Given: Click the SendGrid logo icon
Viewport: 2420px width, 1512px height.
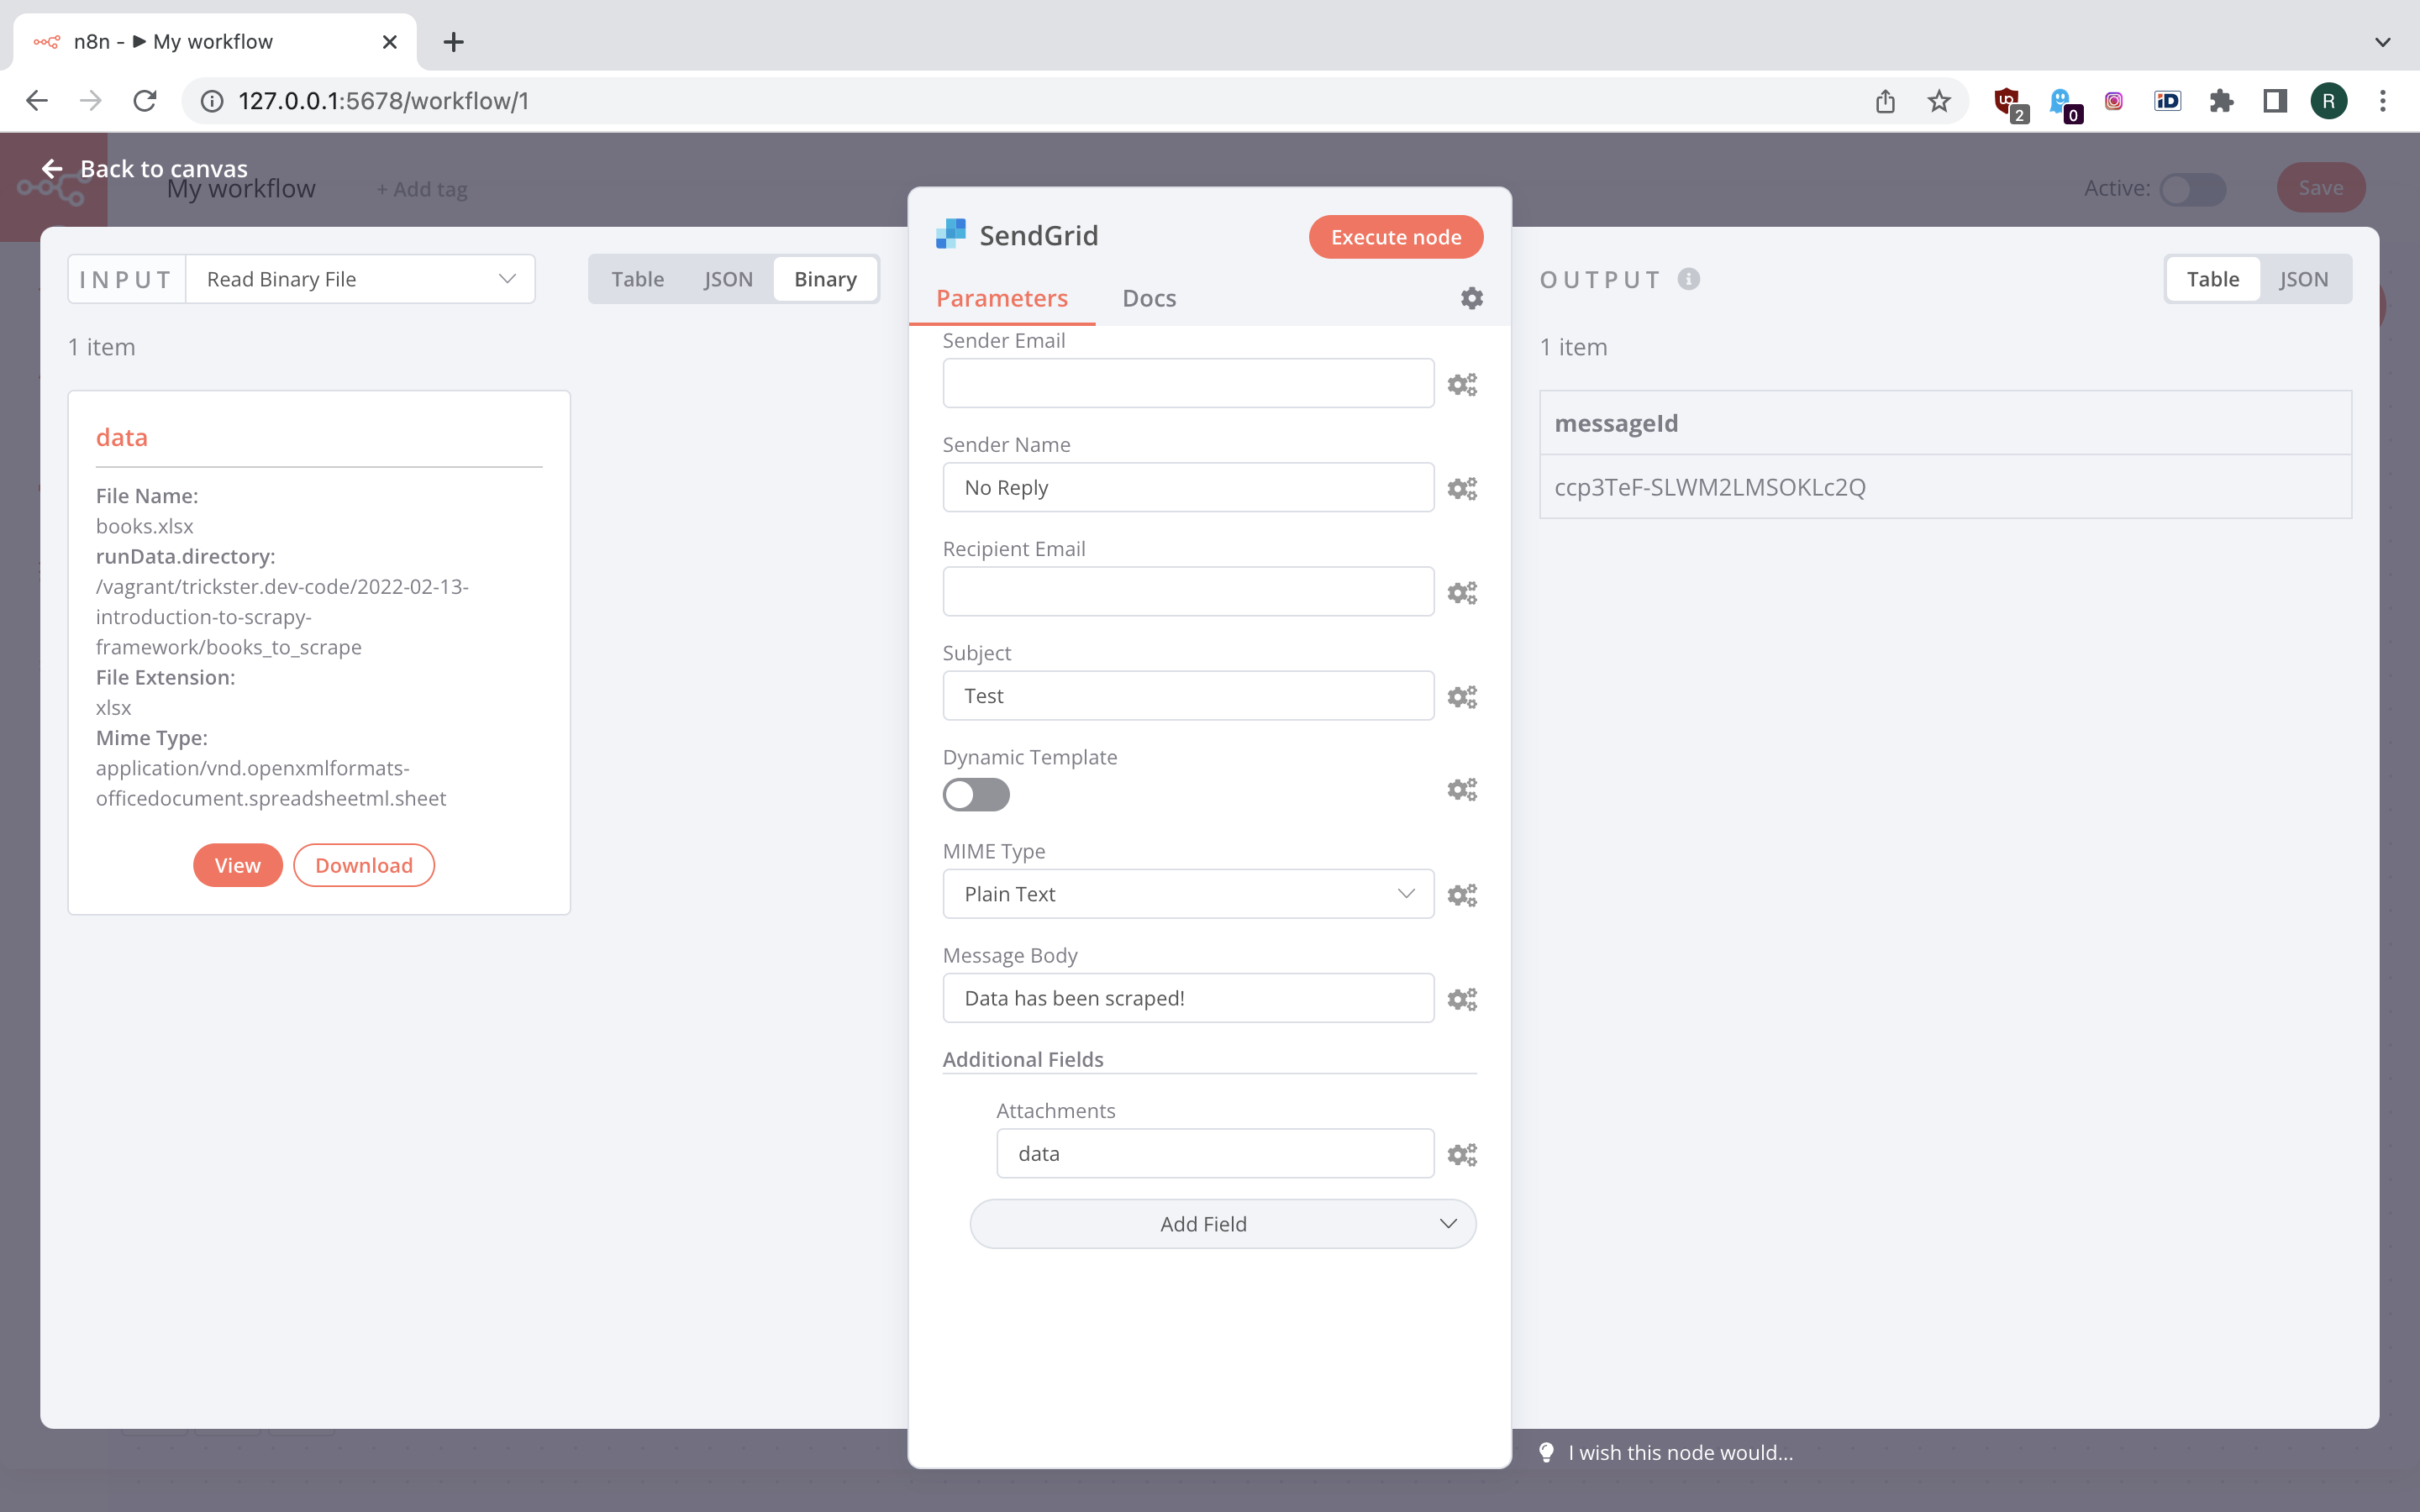Looking at the screenshot, I should coord(950,234).
